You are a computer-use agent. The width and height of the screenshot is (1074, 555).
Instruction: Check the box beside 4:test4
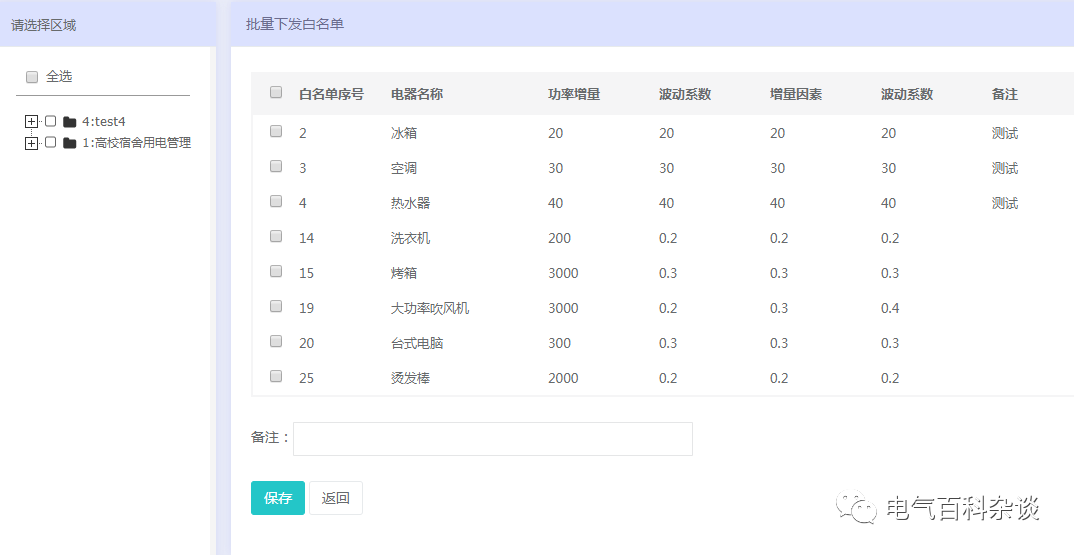[50, 121]
